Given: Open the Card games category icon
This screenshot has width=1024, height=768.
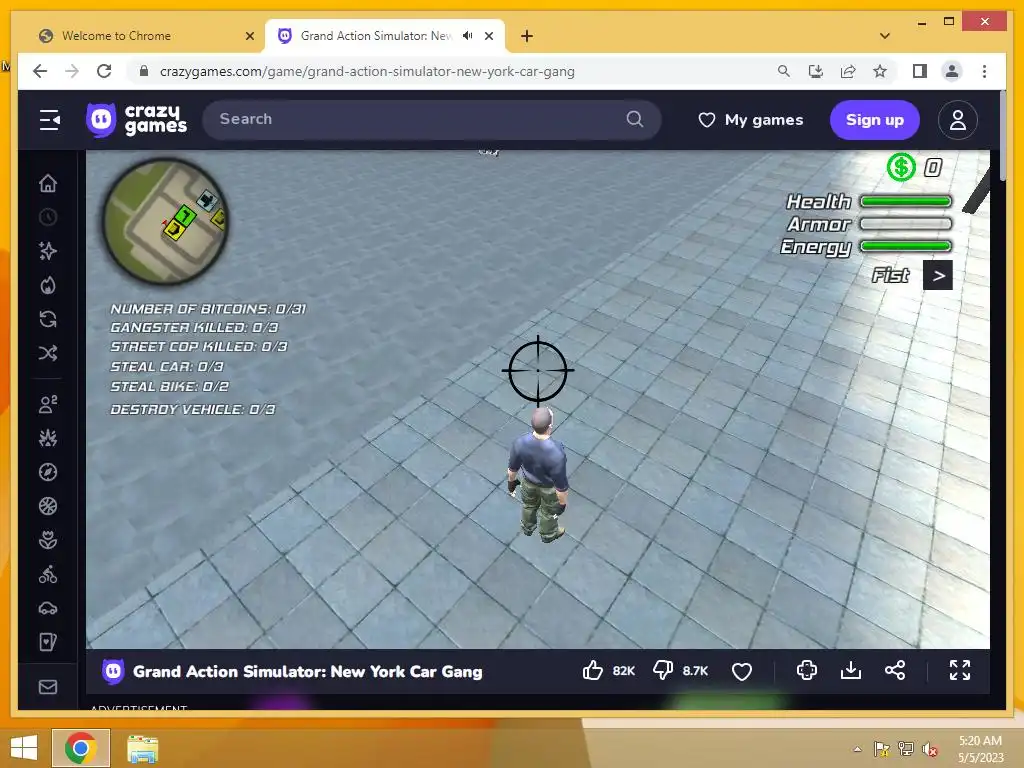Looking at the screenshot, I should pos(48,643).
